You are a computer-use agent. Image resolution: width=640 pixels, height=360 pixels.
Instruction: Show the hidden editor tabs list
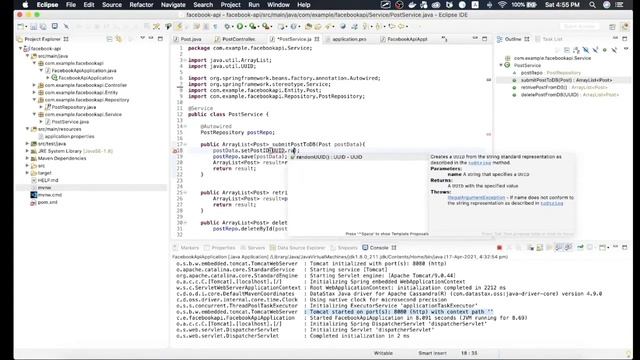click(x=444, y=39)
